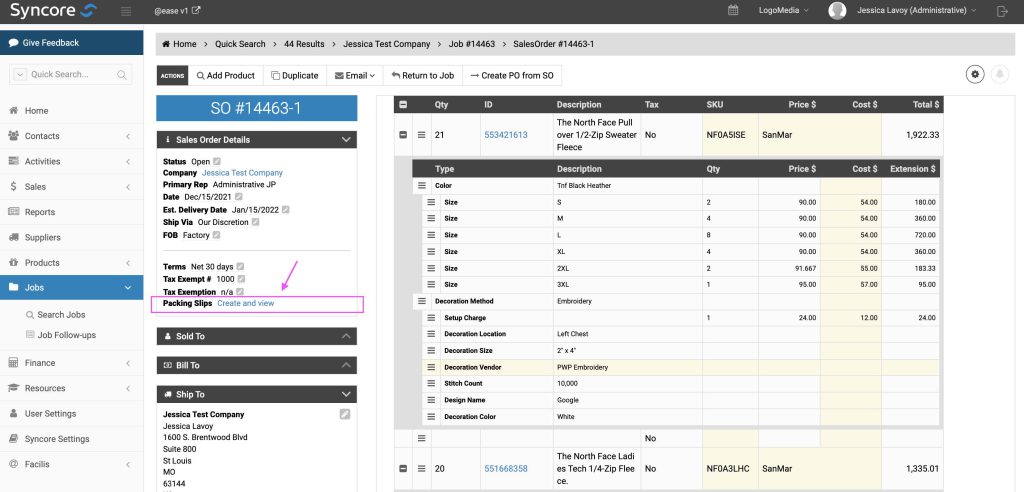Open Syncore Settings in the sidebar
This screenshot has height=492, width=1024.
tap(71, 438)
